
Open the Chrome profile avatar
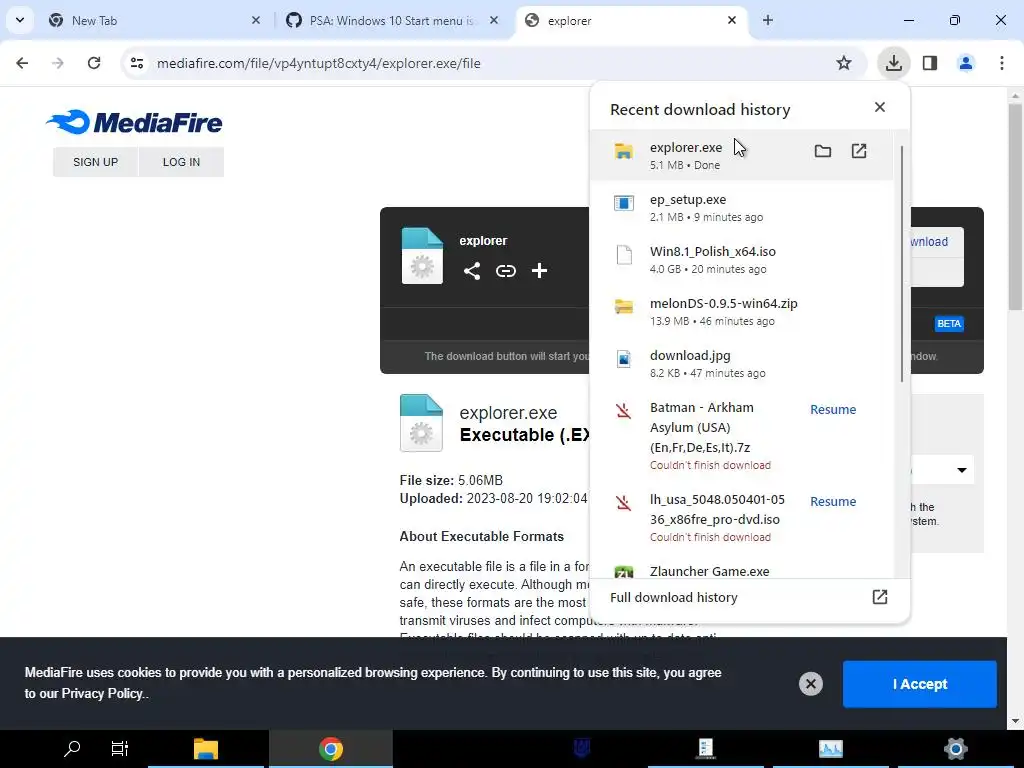(966, 63)
